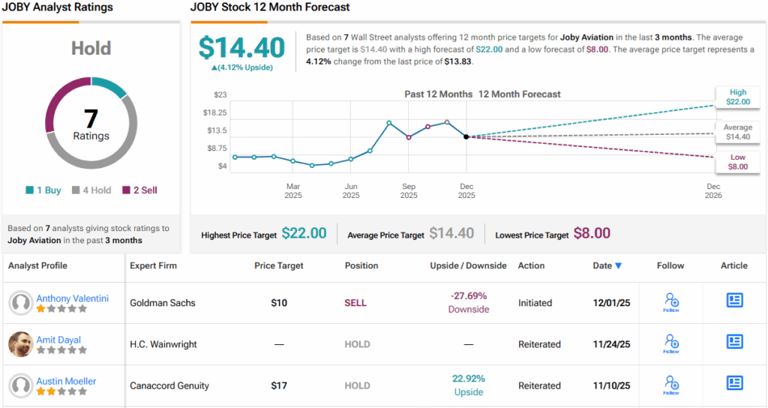Sort table by Date column arrow
This screenshot has width=768, height=408.
(x=617, y=266)
